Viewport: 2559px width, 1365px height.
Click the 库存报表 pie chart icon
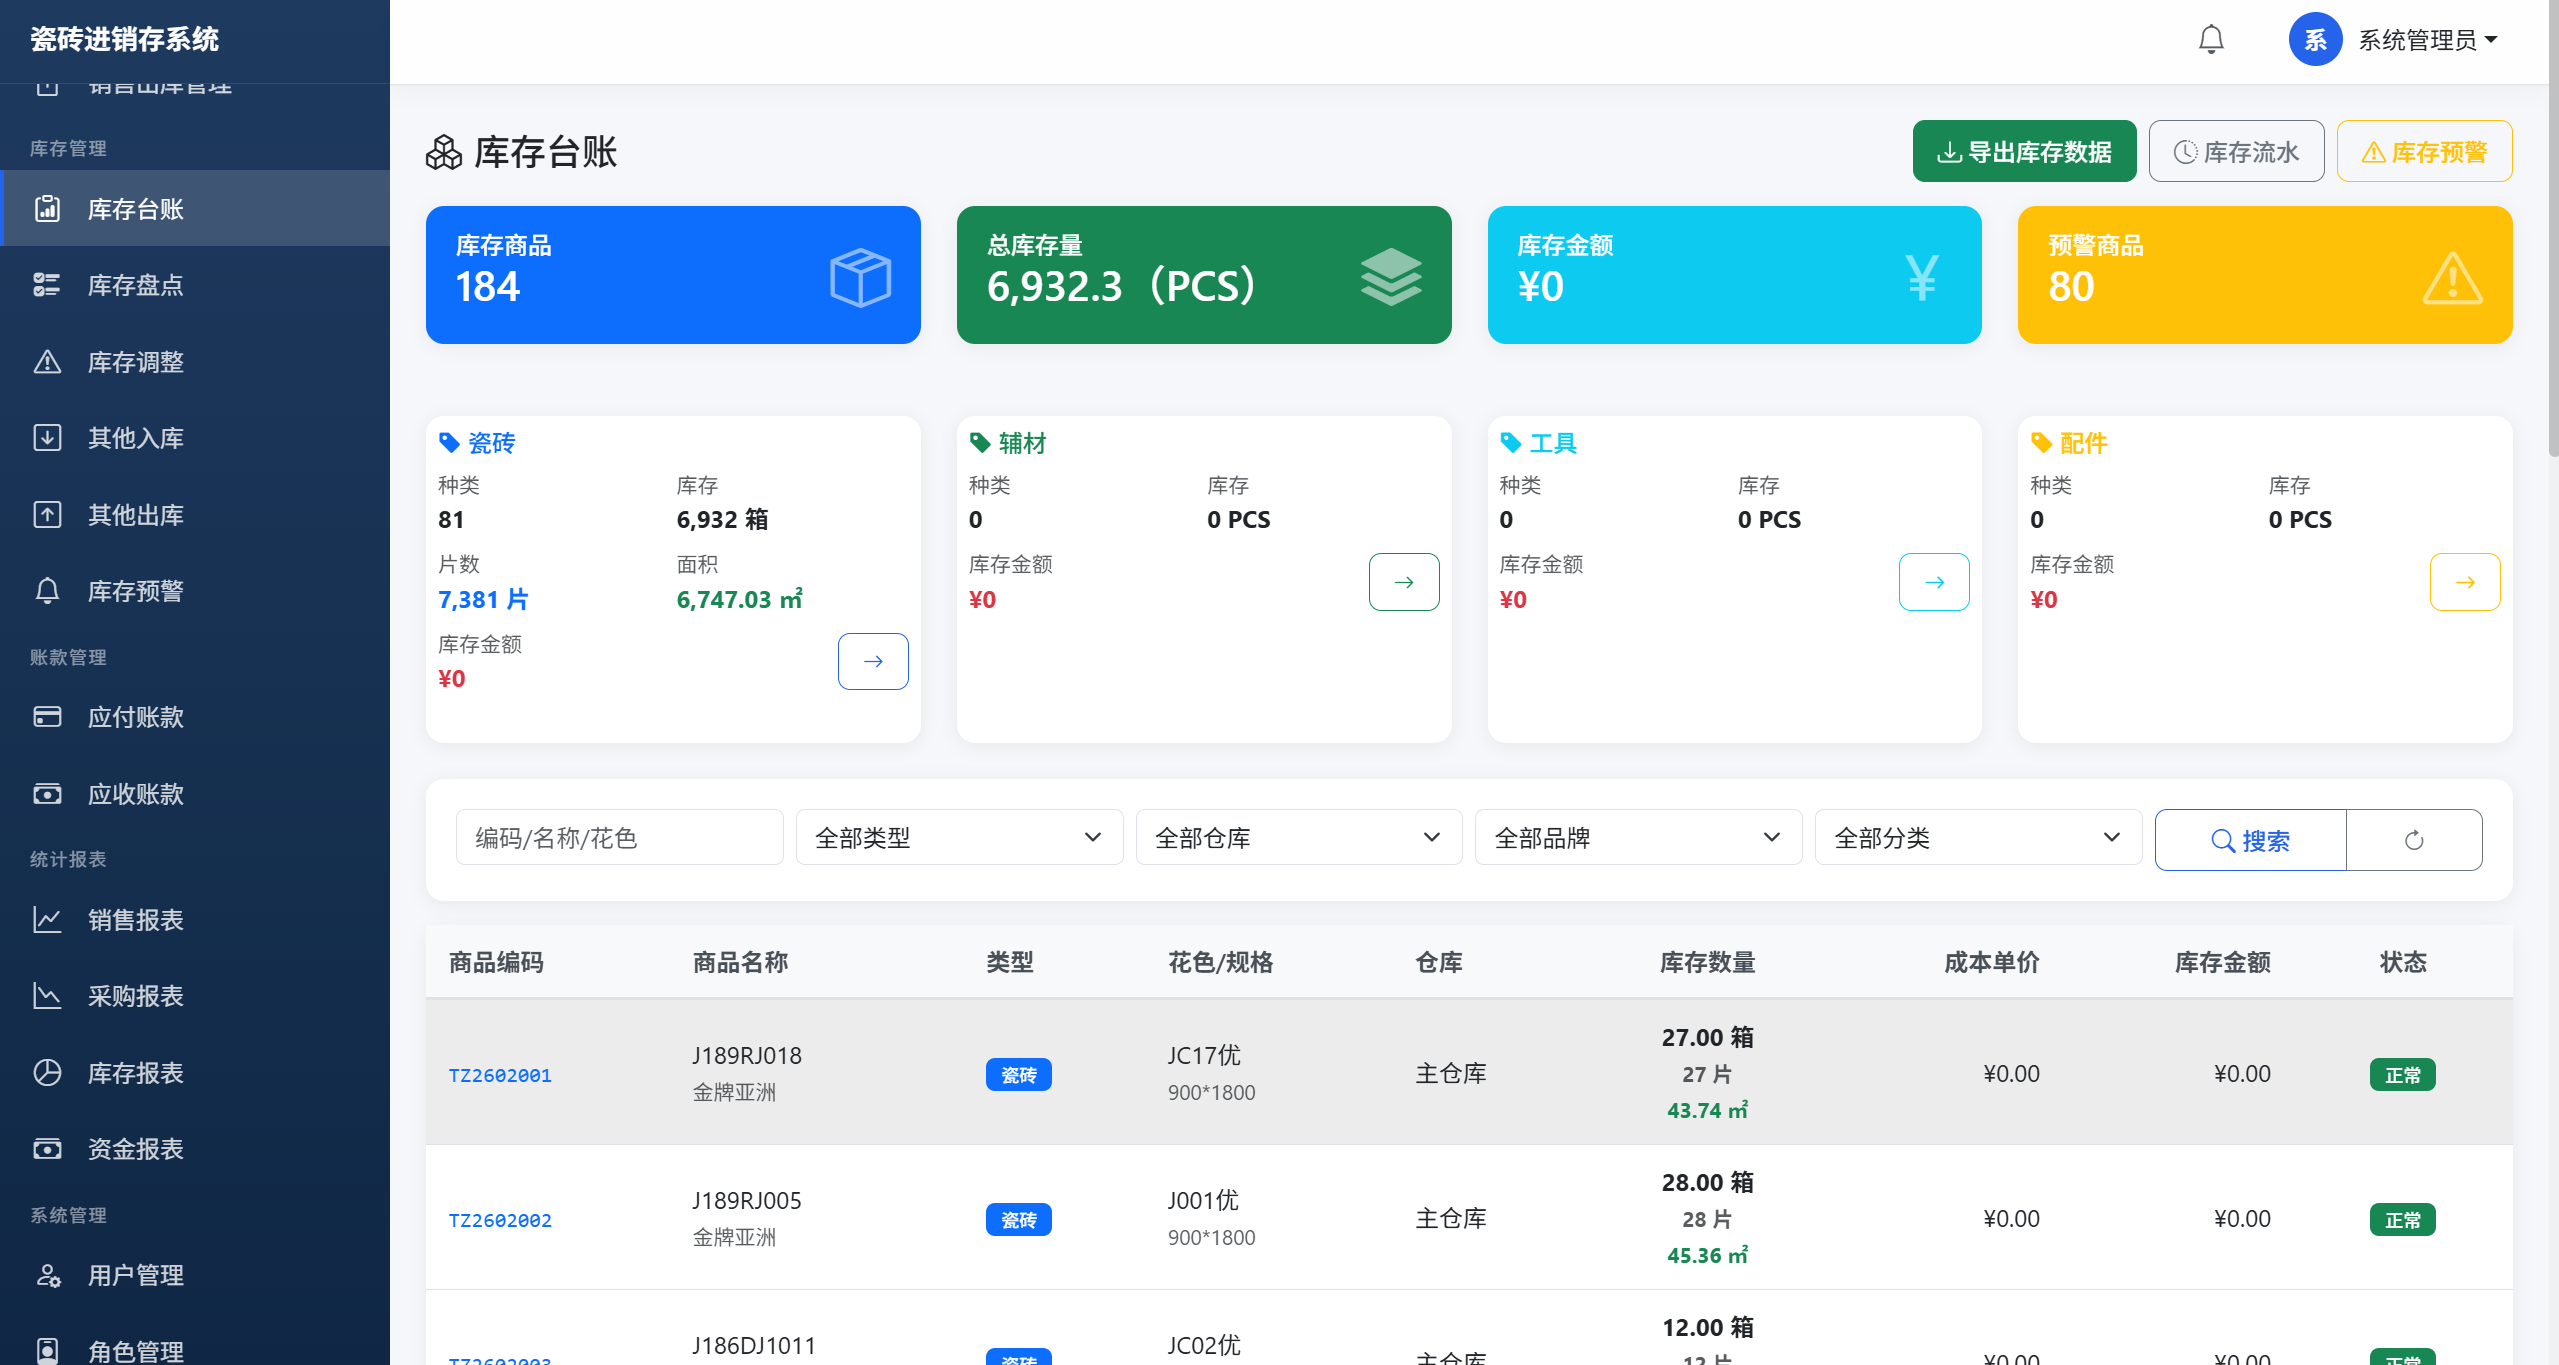pyautogui.click(x=47, y=1073)
